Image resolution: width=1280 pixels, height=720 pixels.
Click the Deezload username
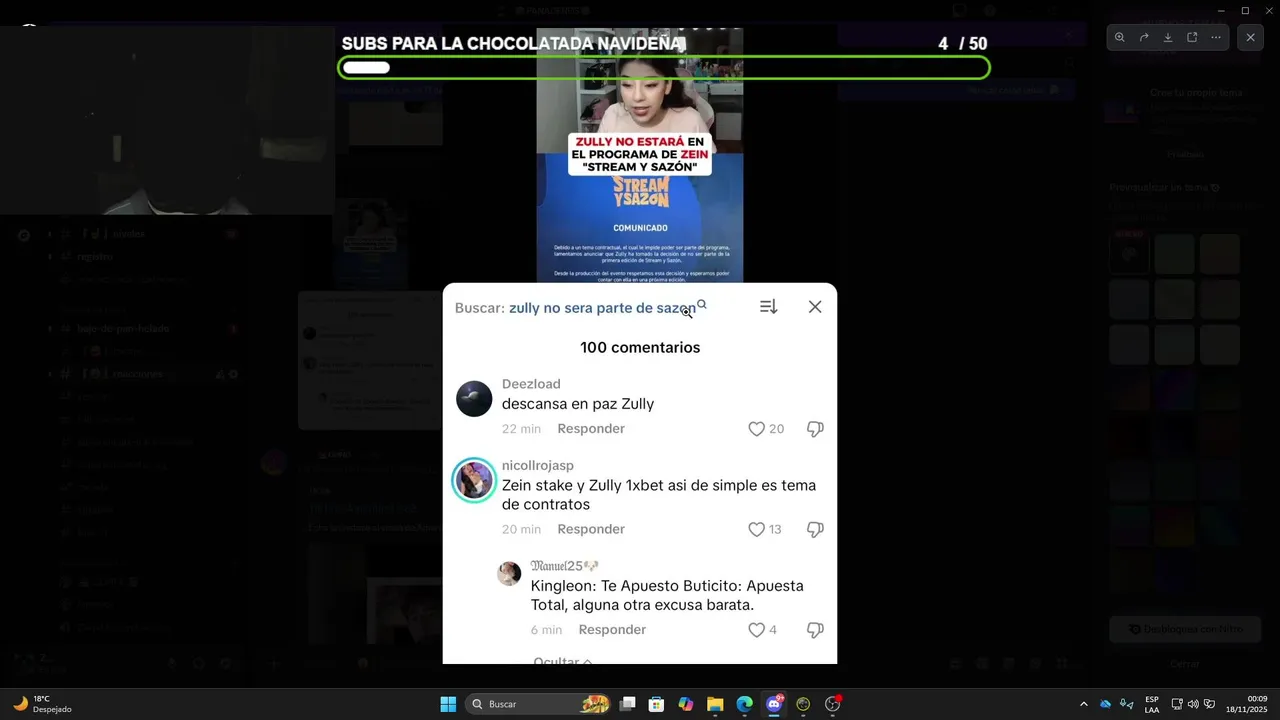tap(531, 384)
